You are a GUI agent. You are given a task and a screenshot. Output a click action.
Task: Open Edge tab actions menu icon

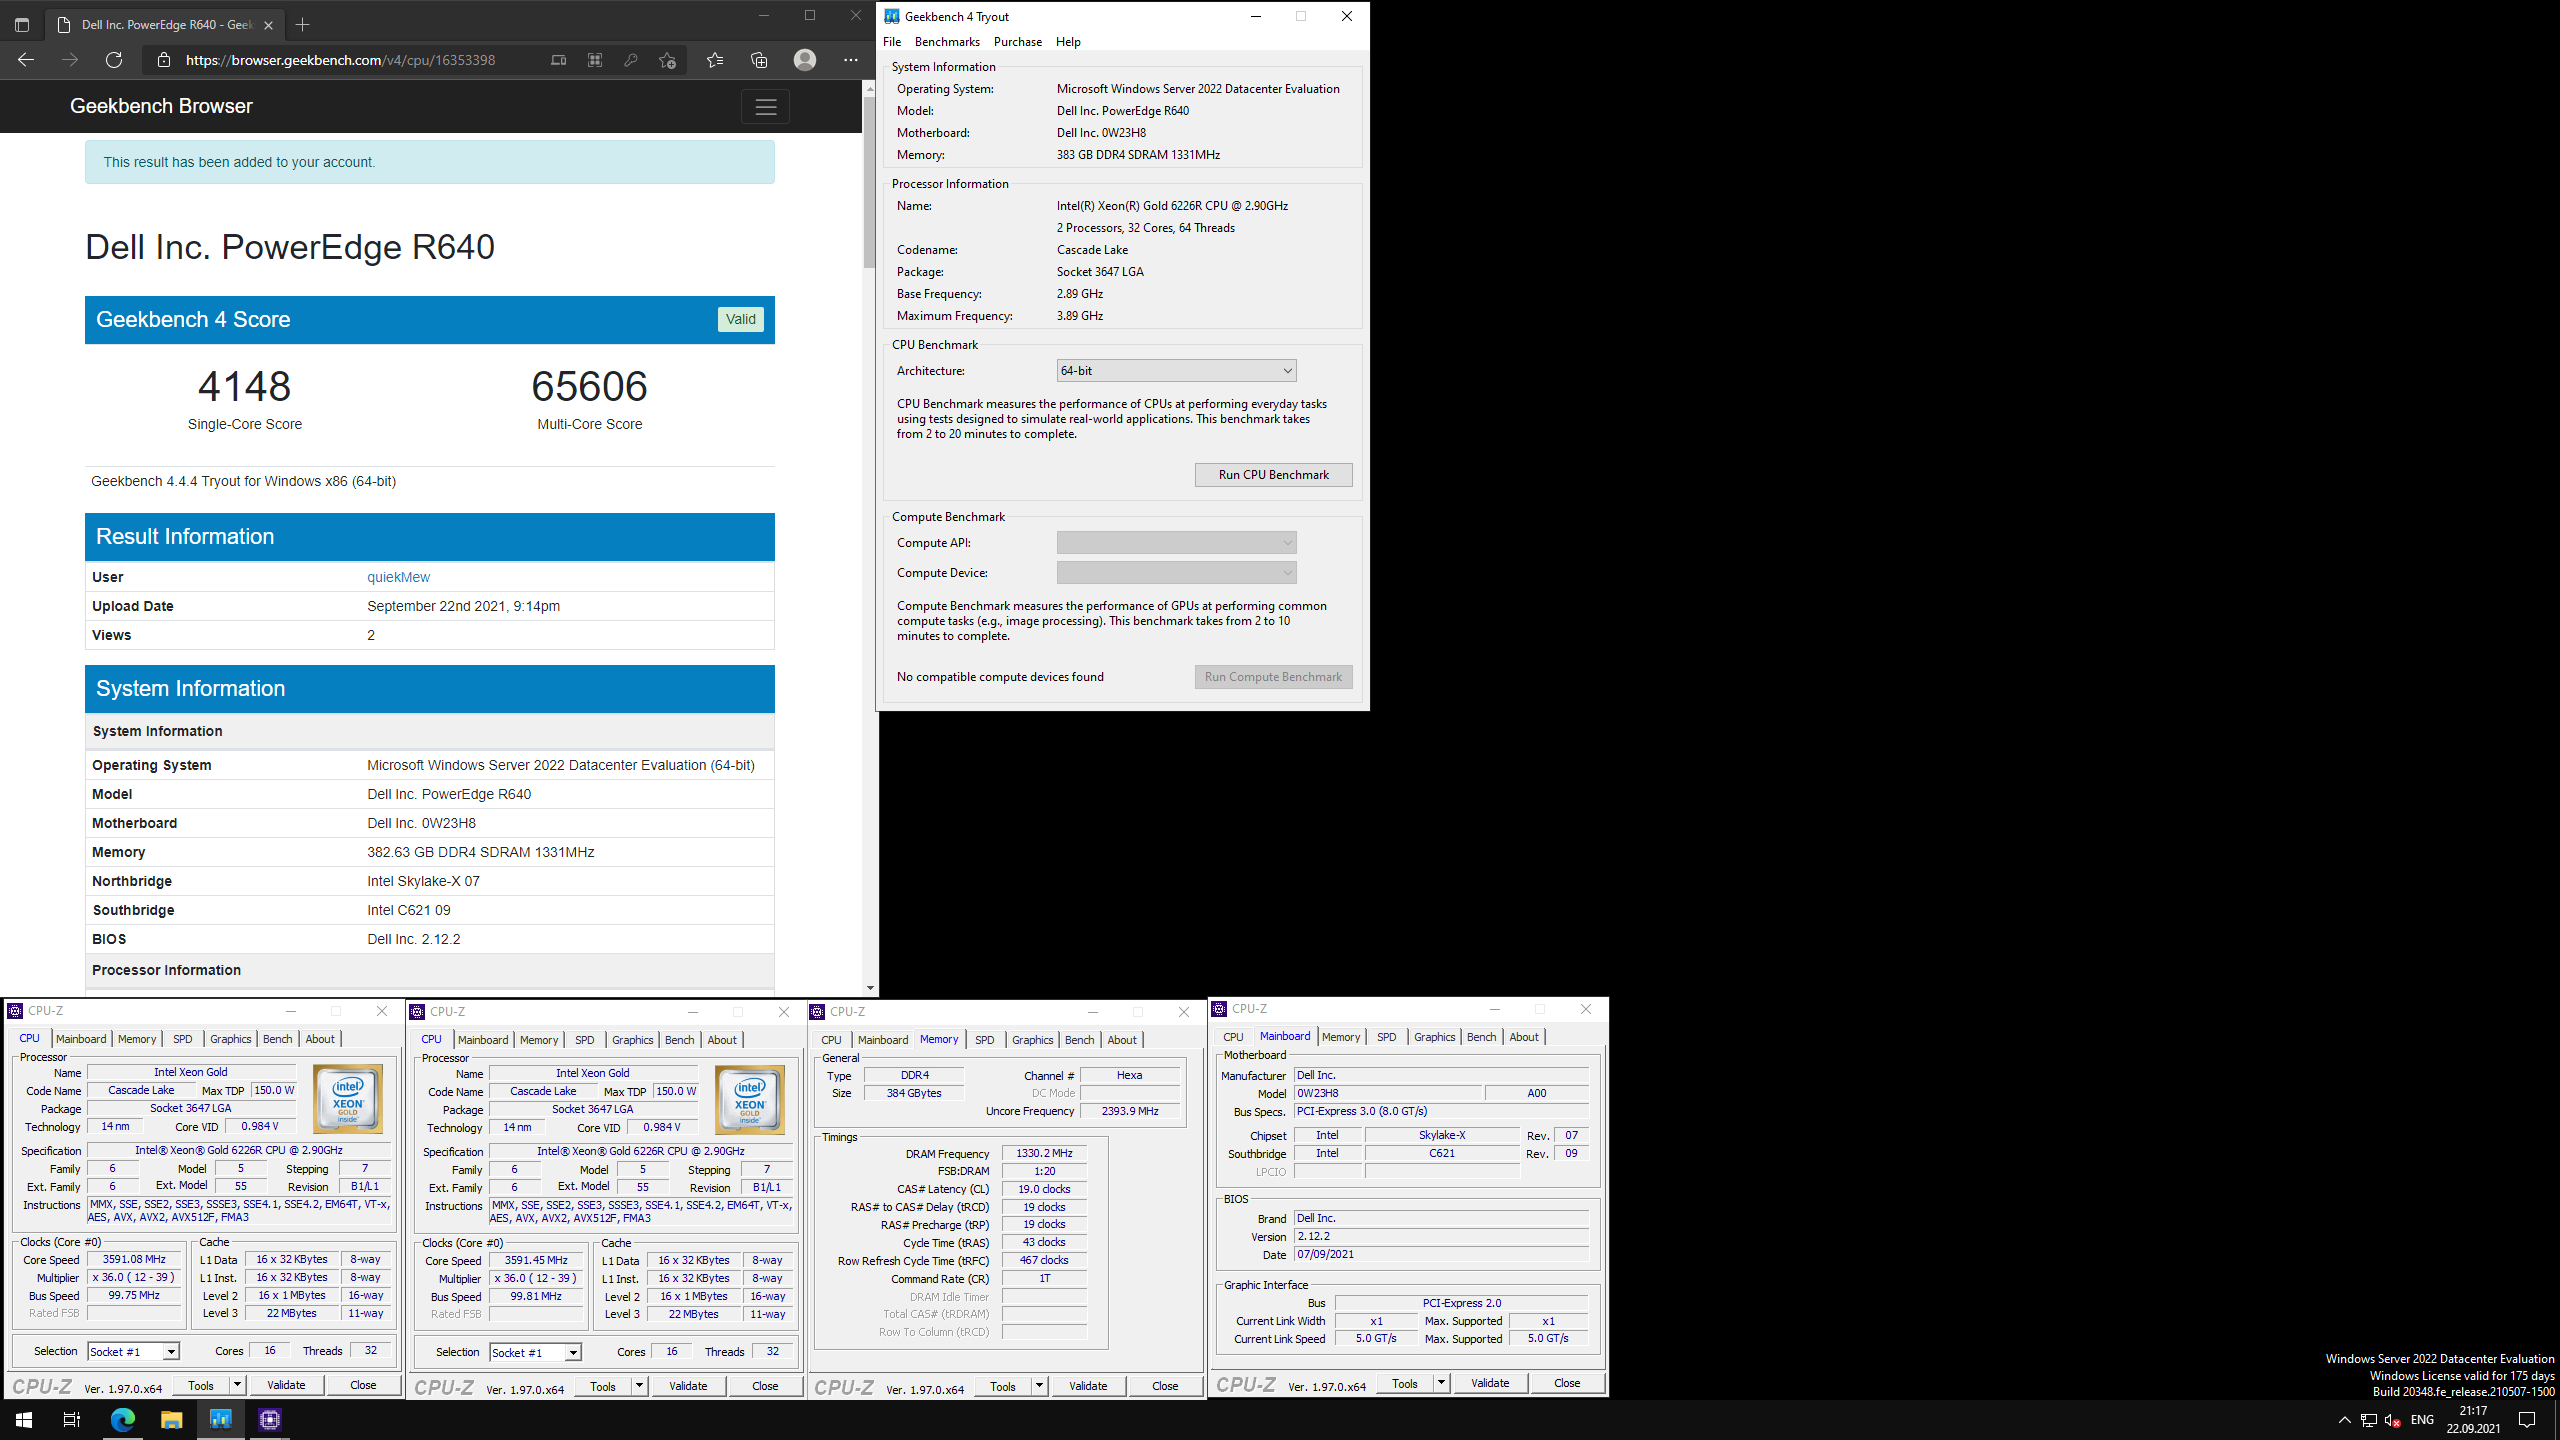tap(22, 24)
